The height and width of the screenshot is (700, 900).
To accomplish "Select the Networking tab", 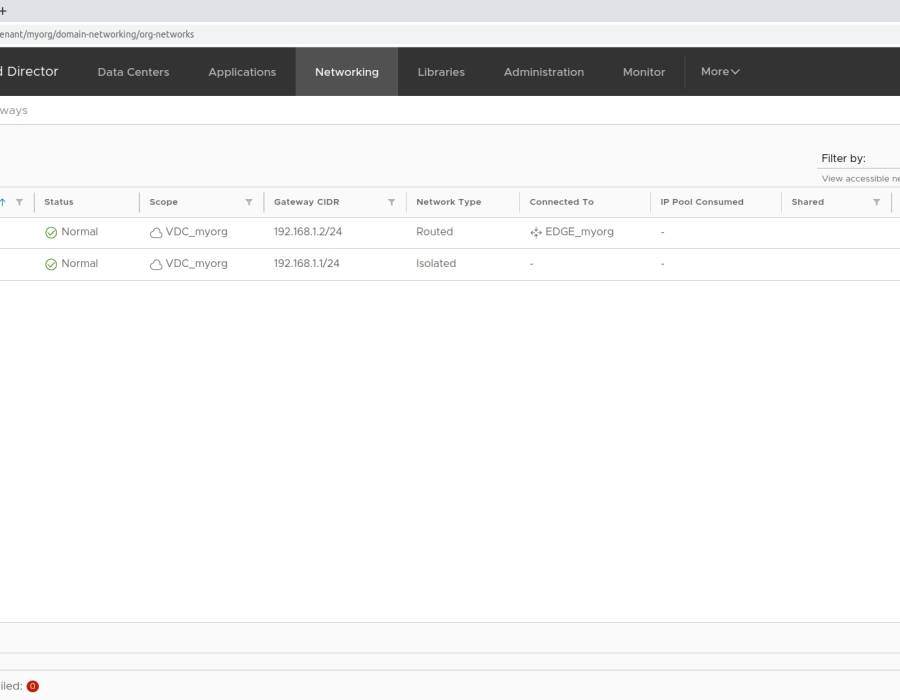I will tap(347, 72).
